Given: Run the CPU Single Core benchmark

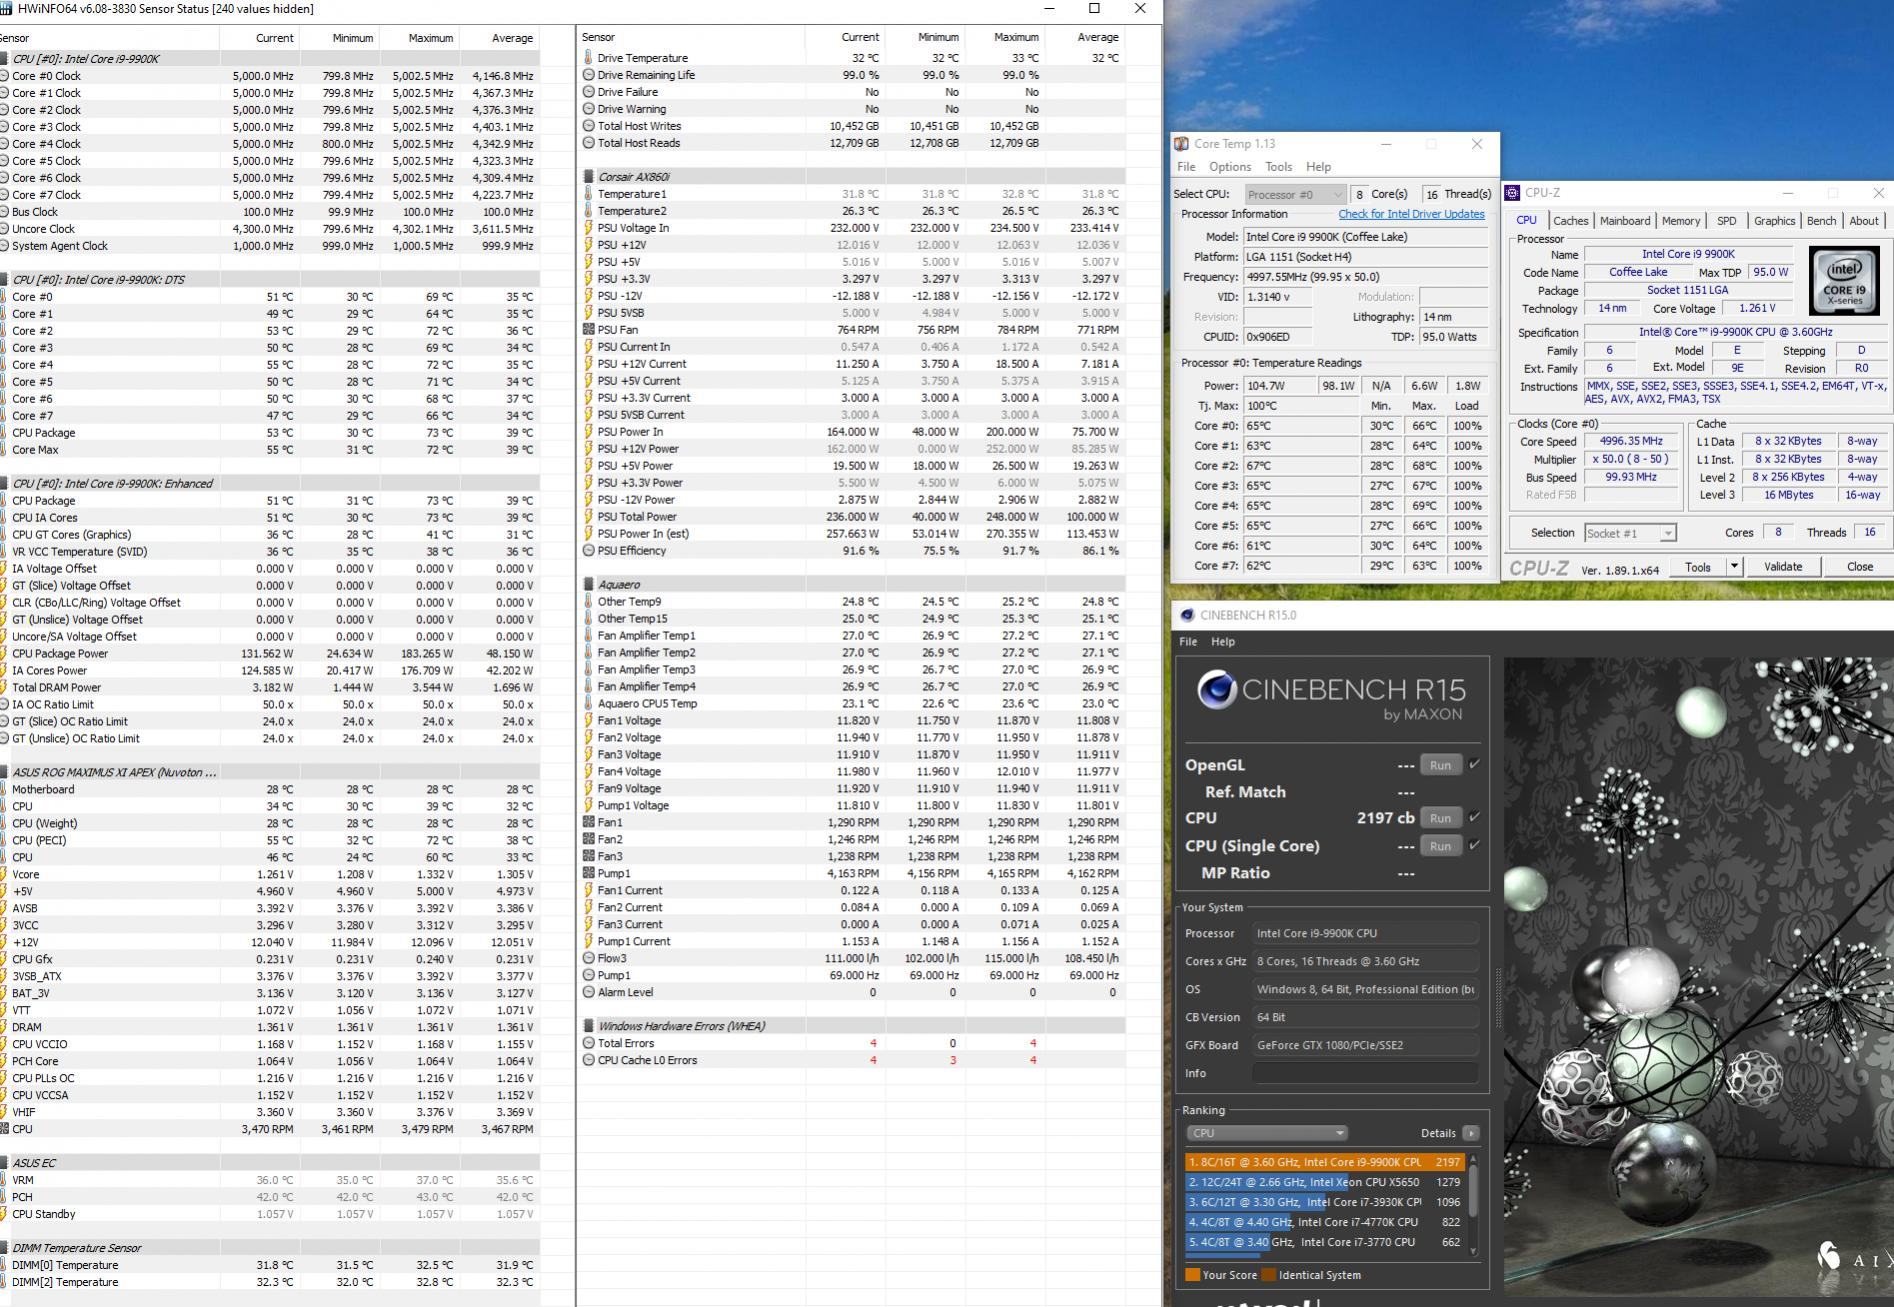Looking at the screenshot, I should point(1440,846).
